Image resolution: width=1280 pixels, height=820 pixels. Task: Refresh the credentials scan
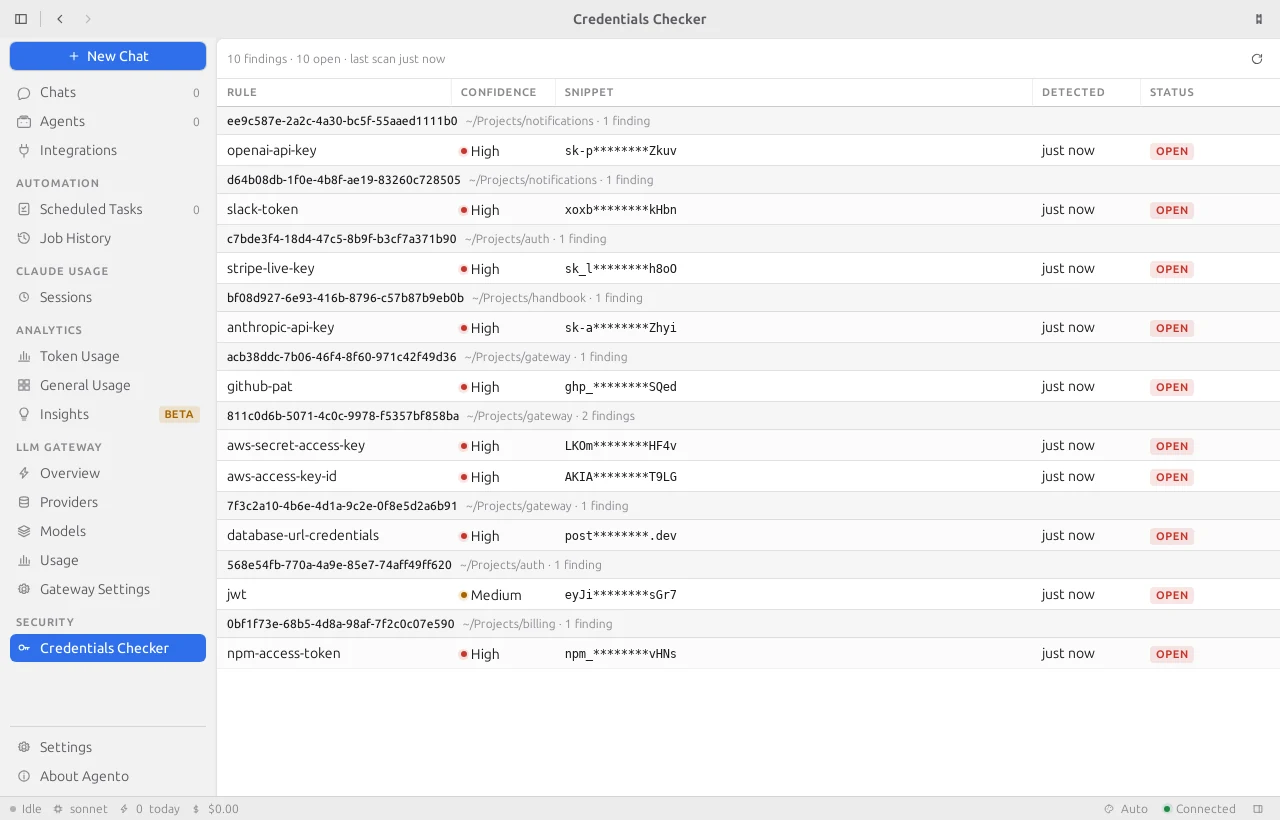pos(1257,59)
